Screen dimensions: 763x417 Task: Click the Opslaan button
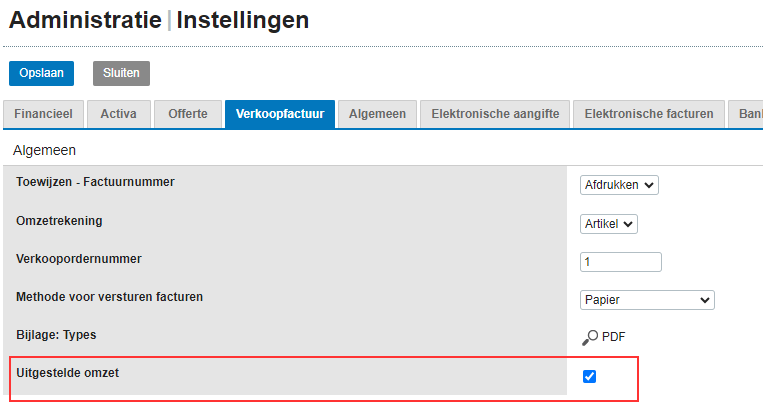pos(41,73)
